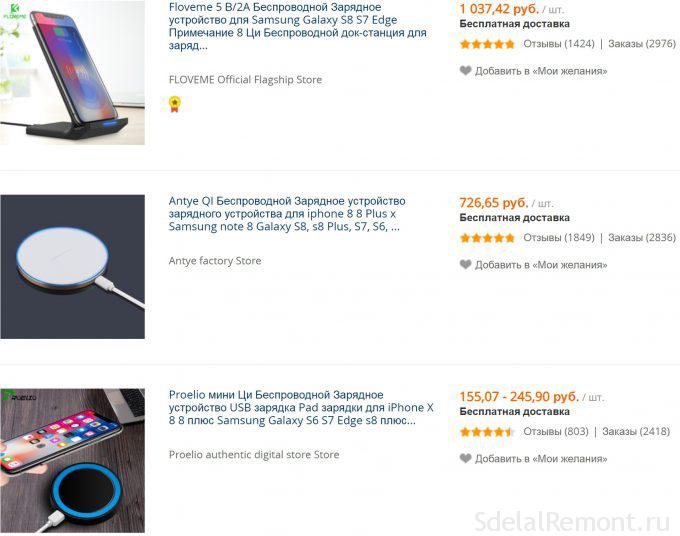
Task: View the Proelio black charging pad thumbnail
Action: pyautogui.click(x=72, y=461)
